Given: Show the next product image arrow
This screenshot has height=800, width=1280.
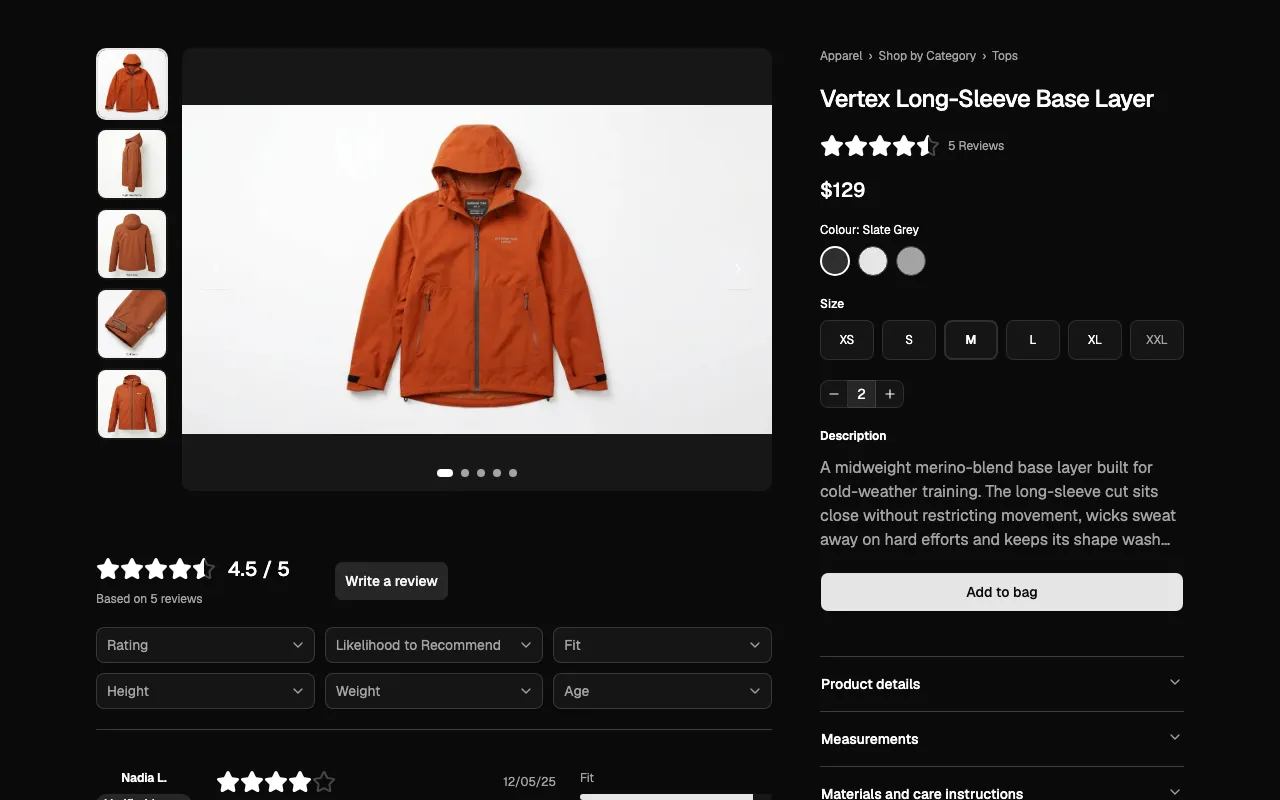Looking at the screenshot, I should click(x=738, y=269).
